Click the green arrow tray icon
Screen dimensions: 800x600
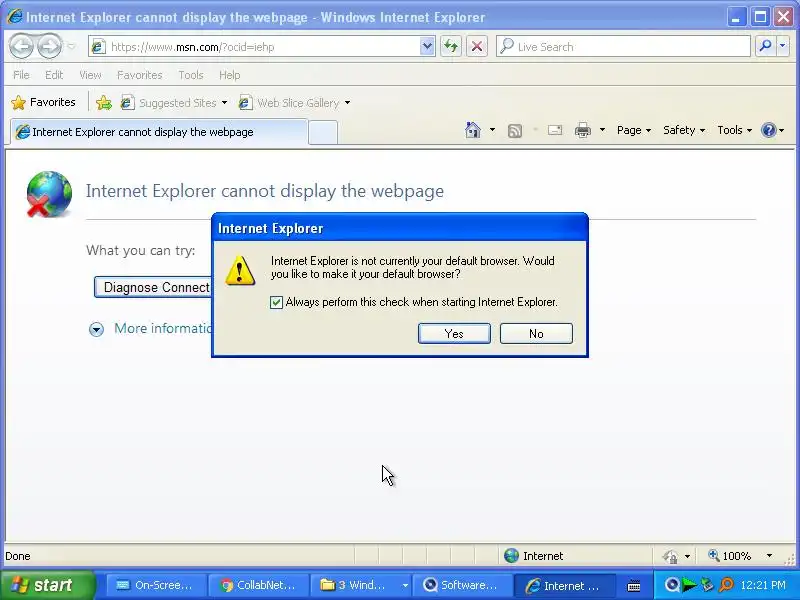coord(689,585)
